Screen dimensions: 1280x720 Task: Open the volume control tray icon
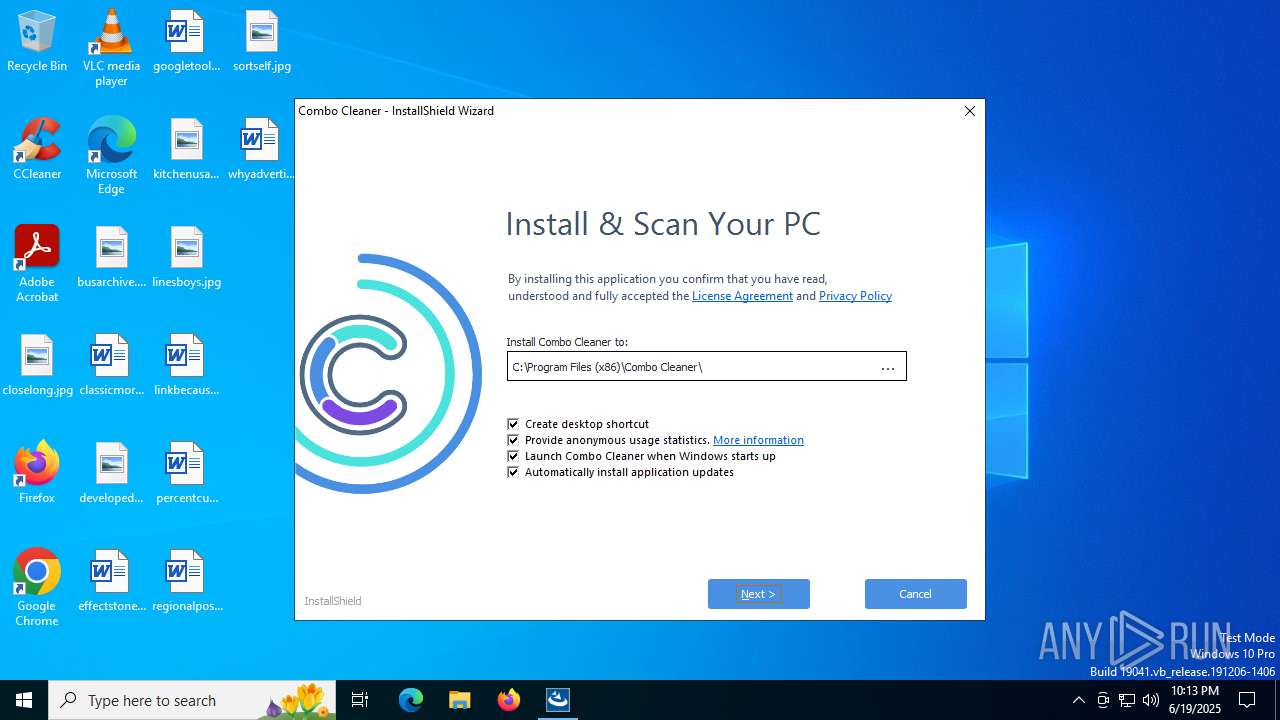1151,700
